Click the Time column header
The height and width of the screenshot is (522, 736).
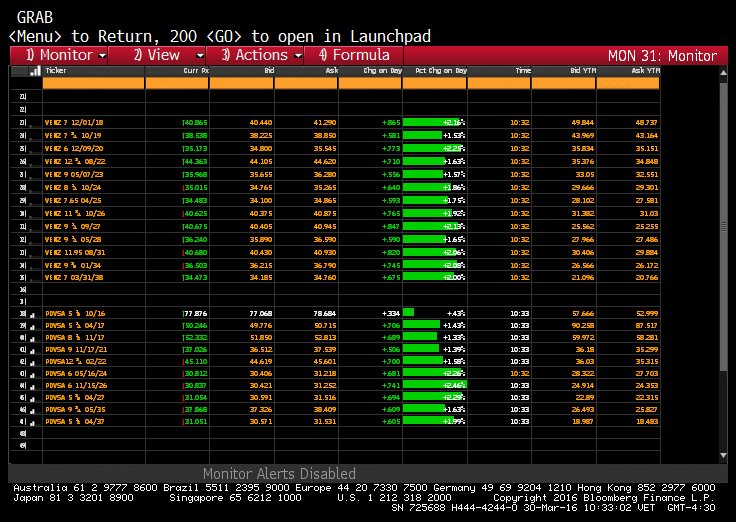click(499, 71)
